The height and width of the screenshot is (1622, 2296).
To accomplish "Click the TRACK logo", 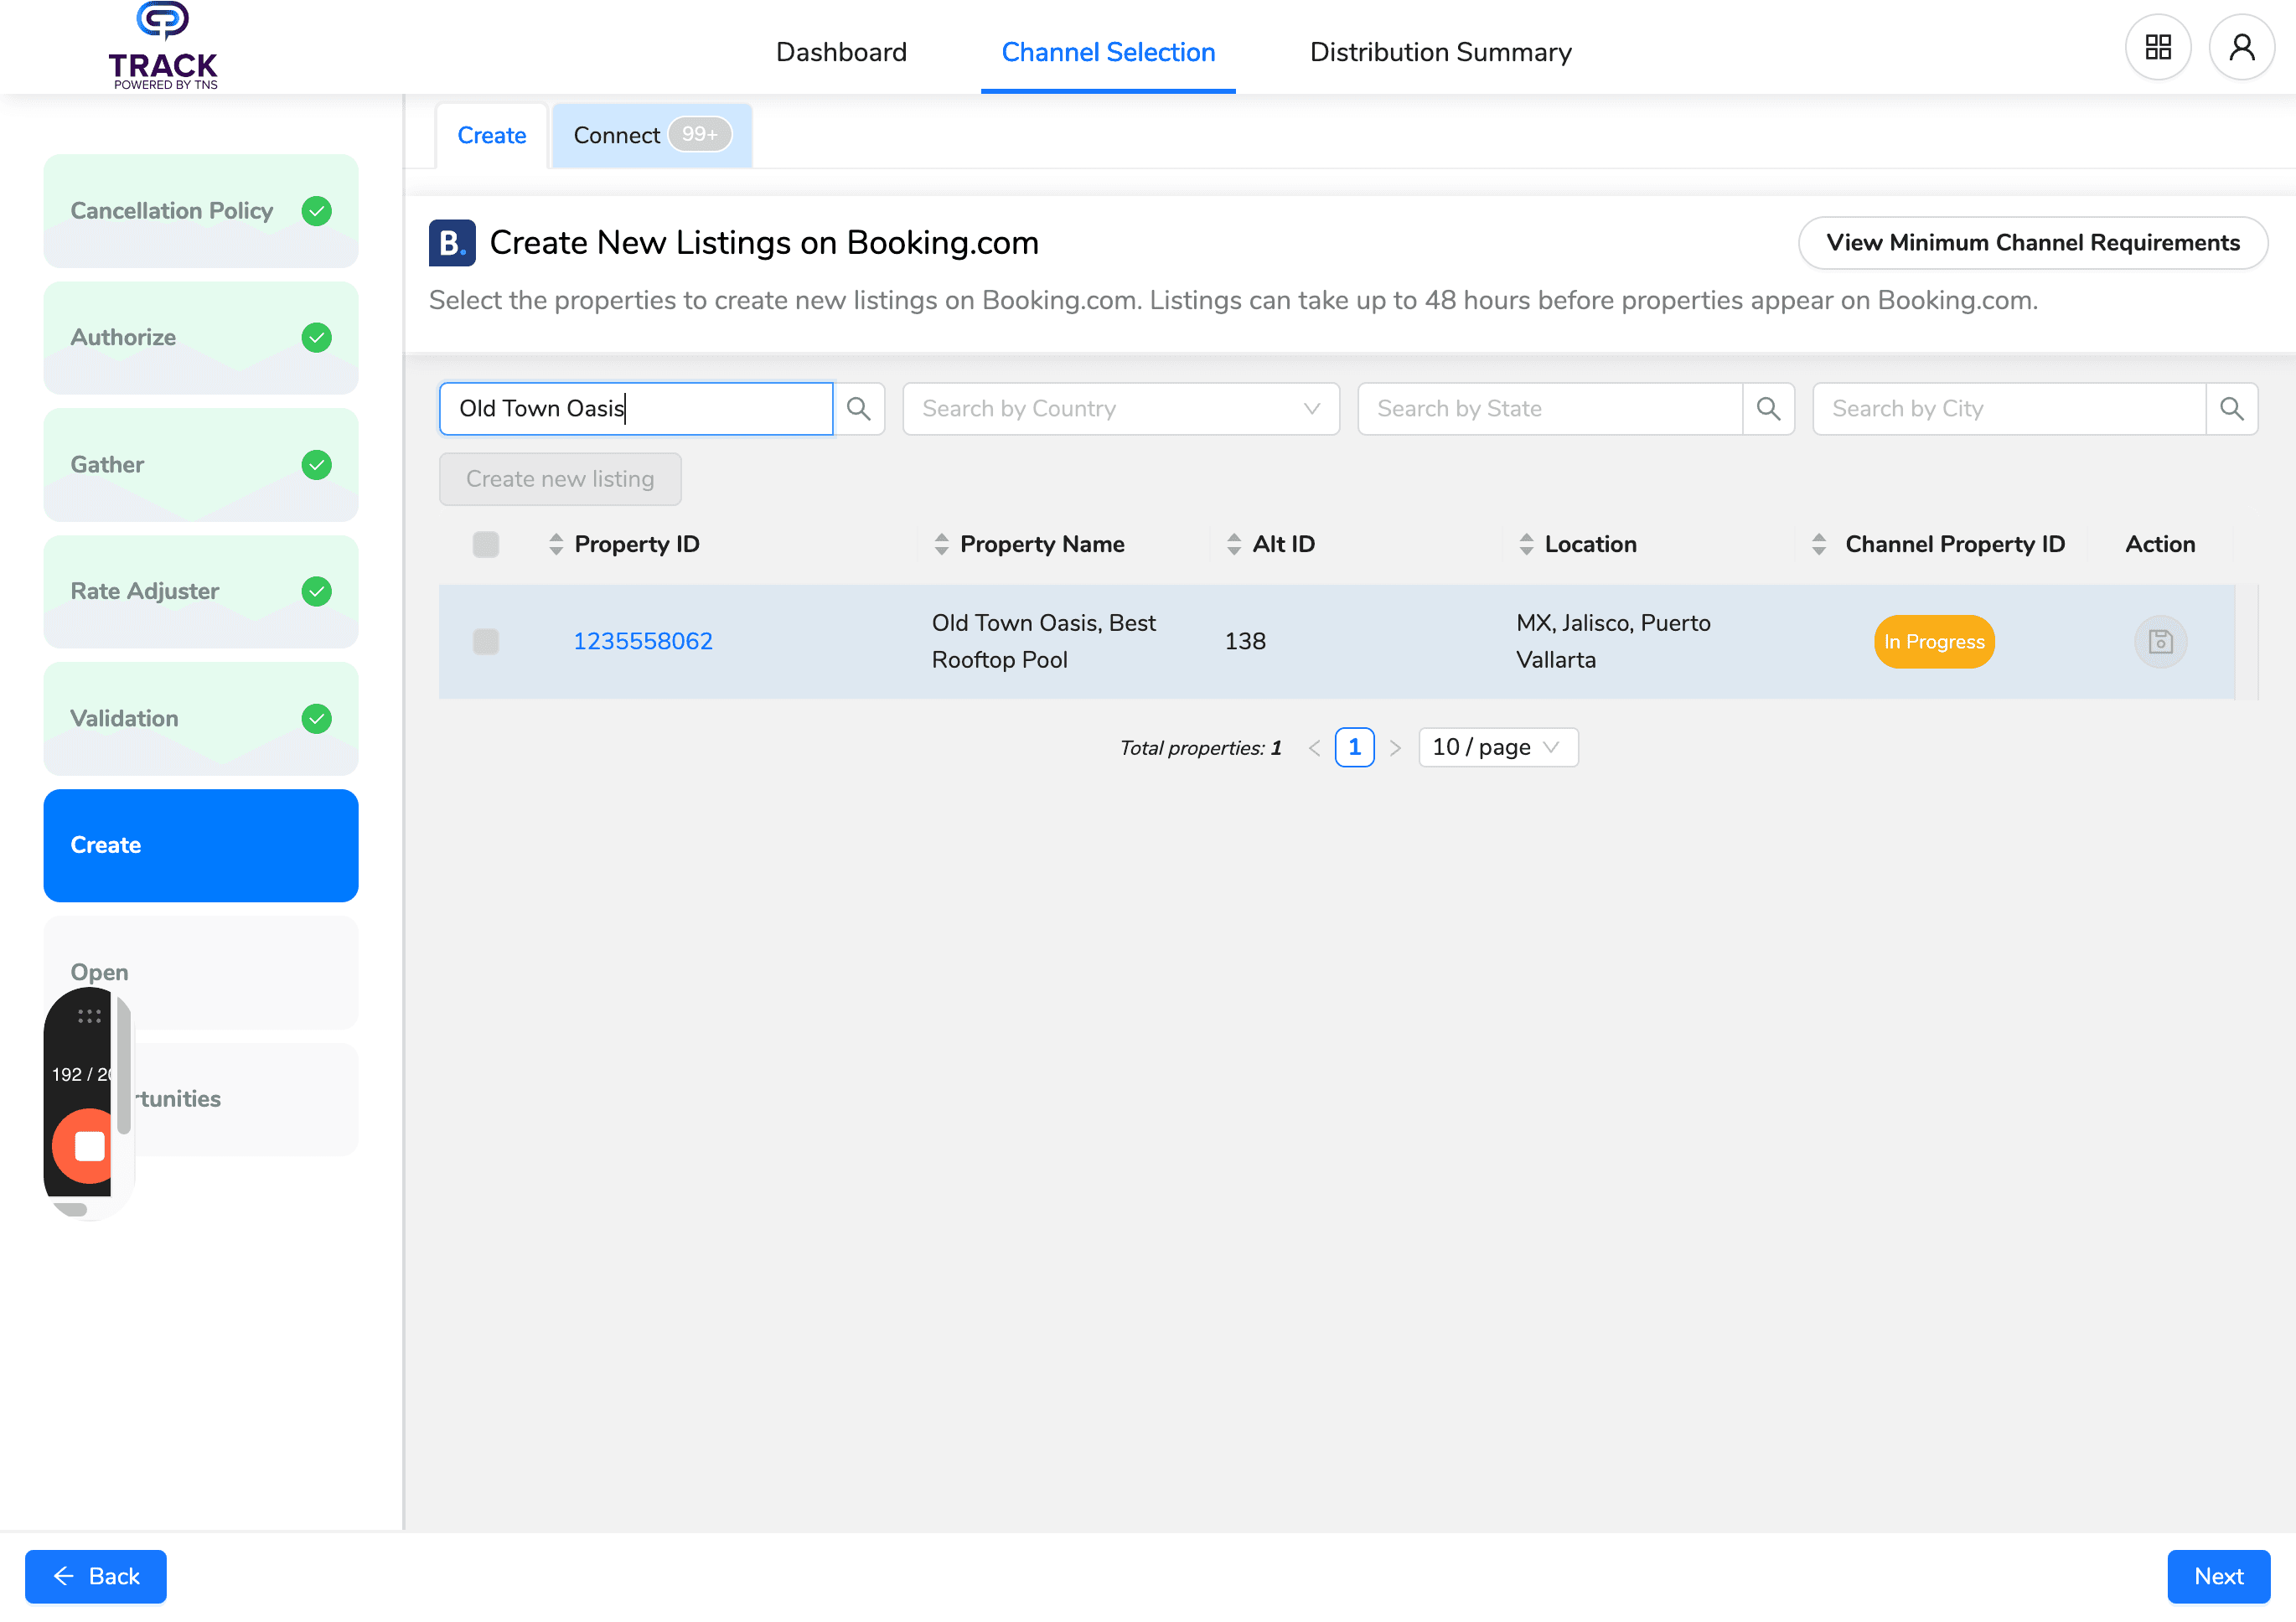I will [163, 46].
